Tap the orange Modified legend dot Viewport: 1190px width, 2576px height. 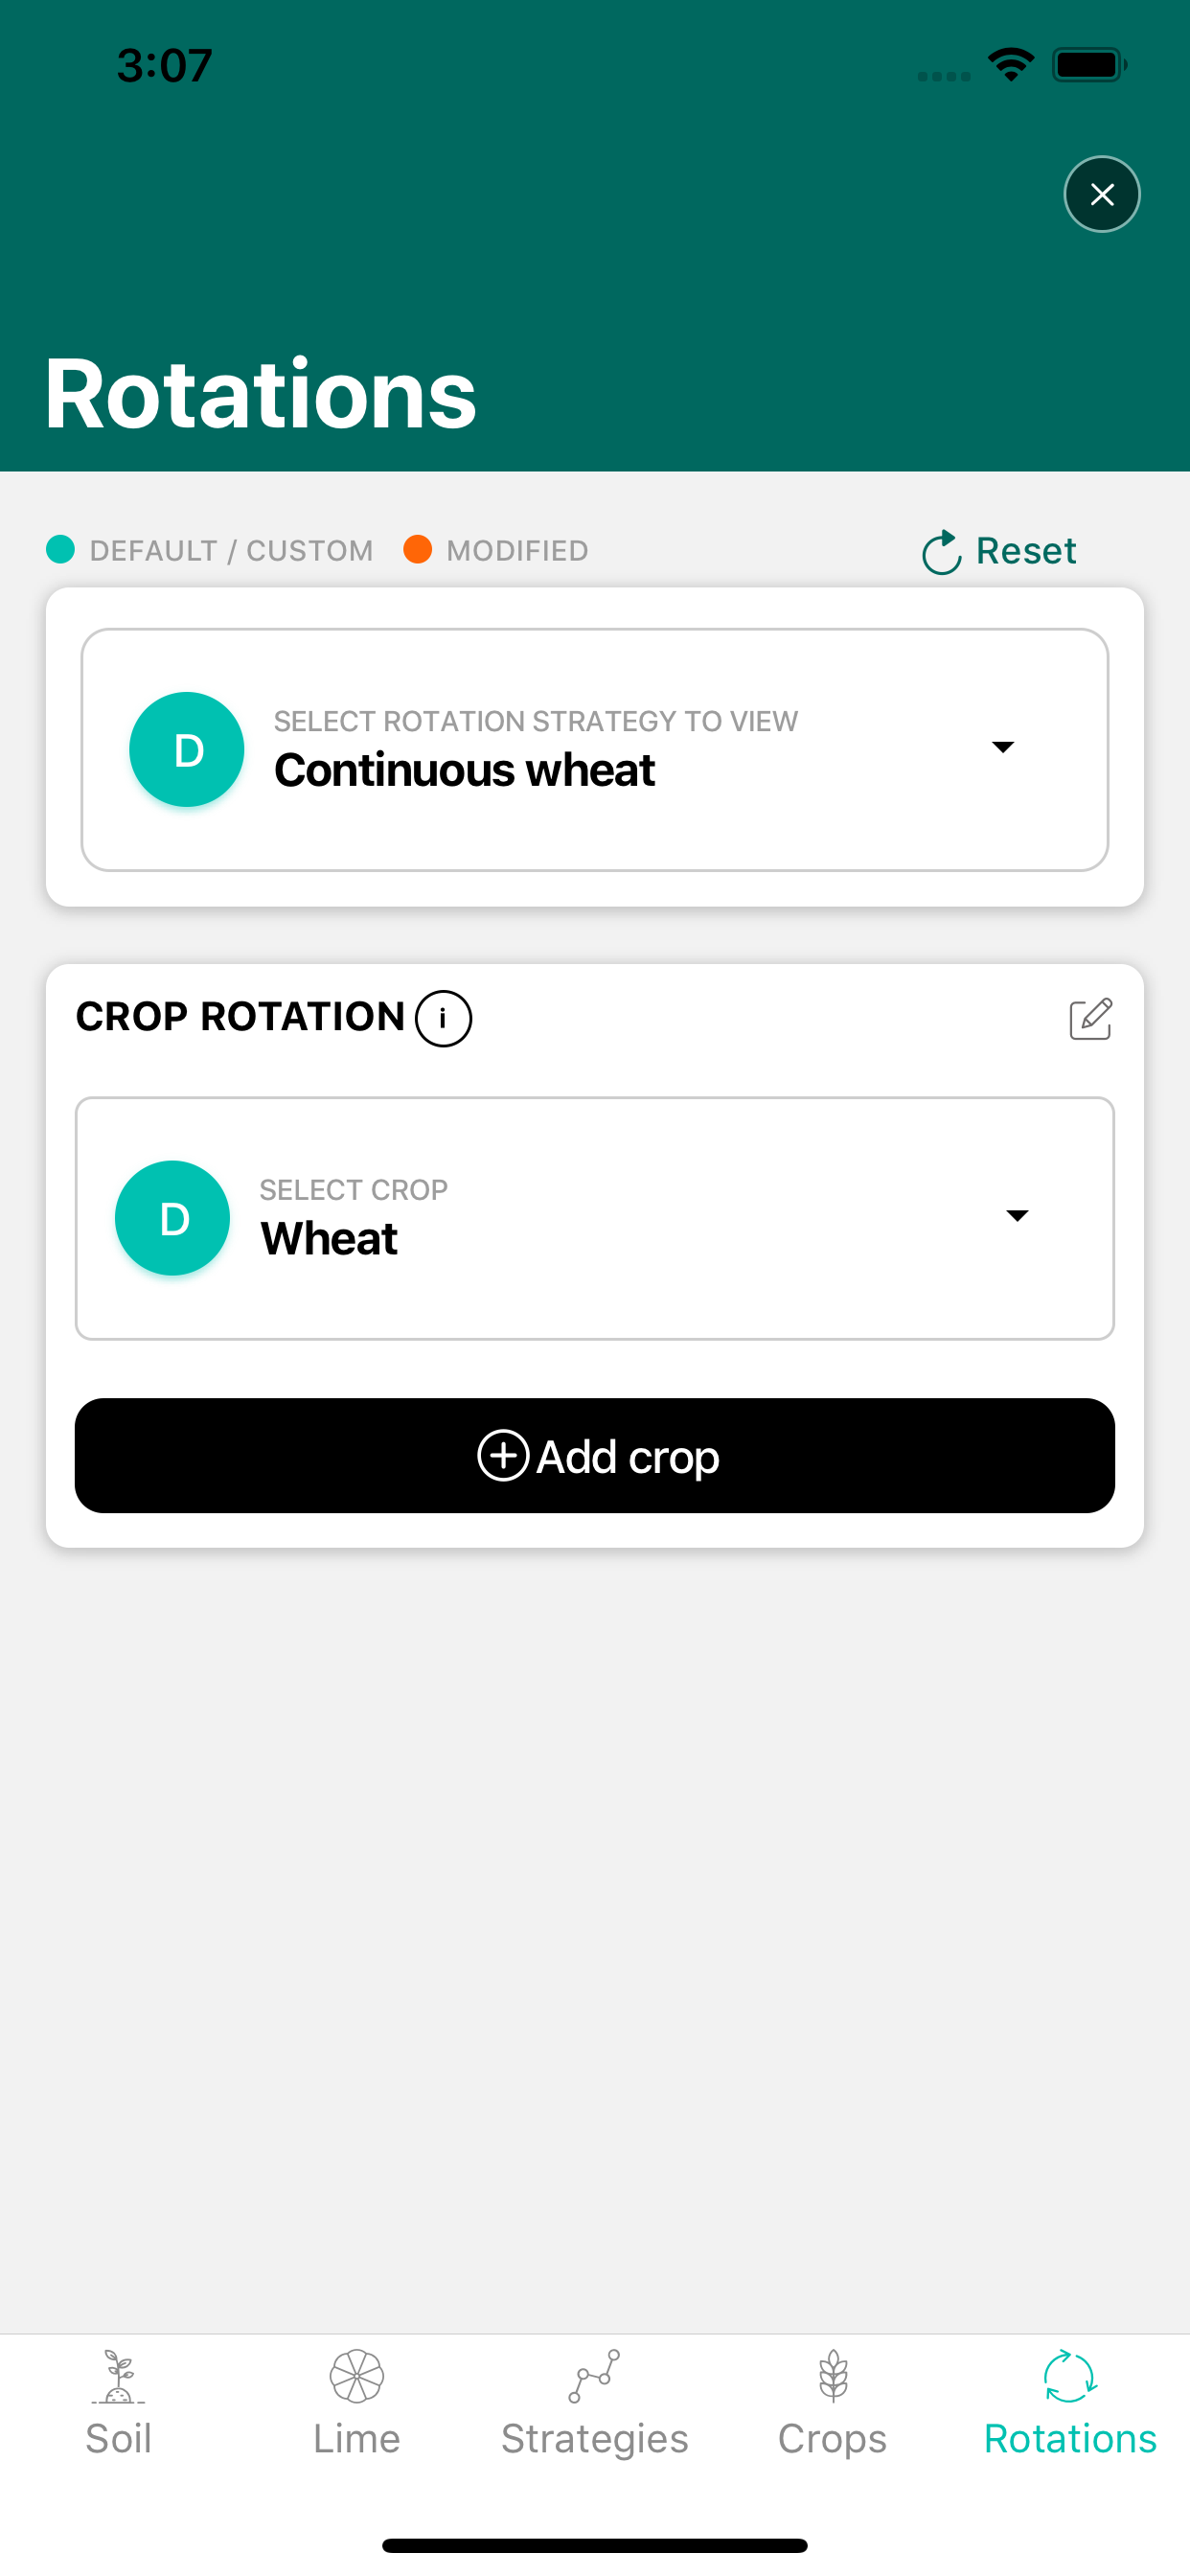click(x=417, y=549)
